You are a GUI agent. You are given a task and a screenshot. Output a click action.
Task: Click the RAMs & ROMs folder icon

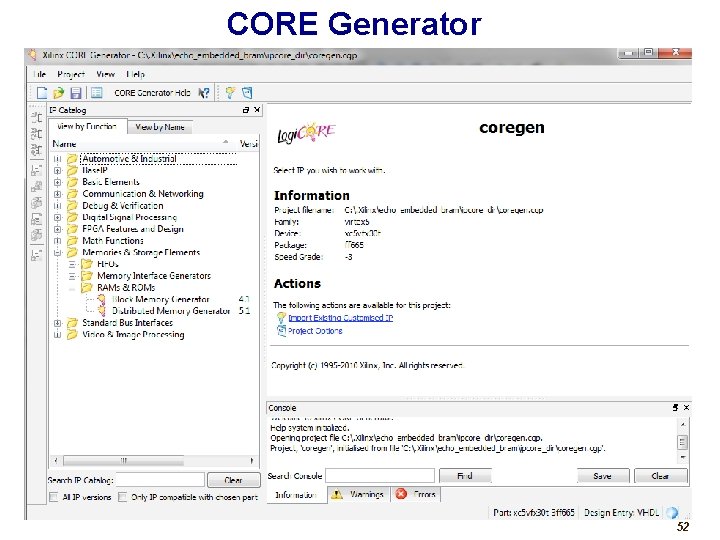pos(87,287)
